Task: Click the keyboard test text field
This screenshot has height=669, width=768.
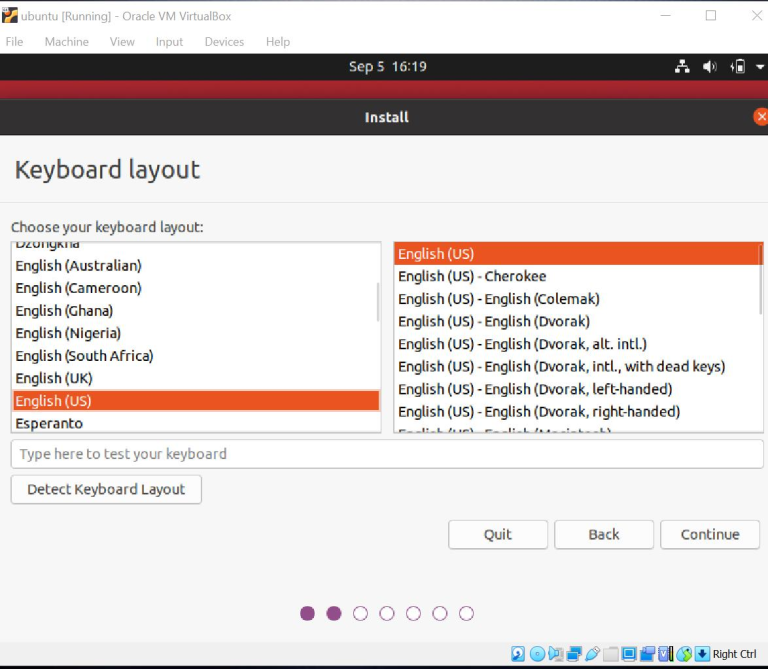Action: tap(386, 454)
